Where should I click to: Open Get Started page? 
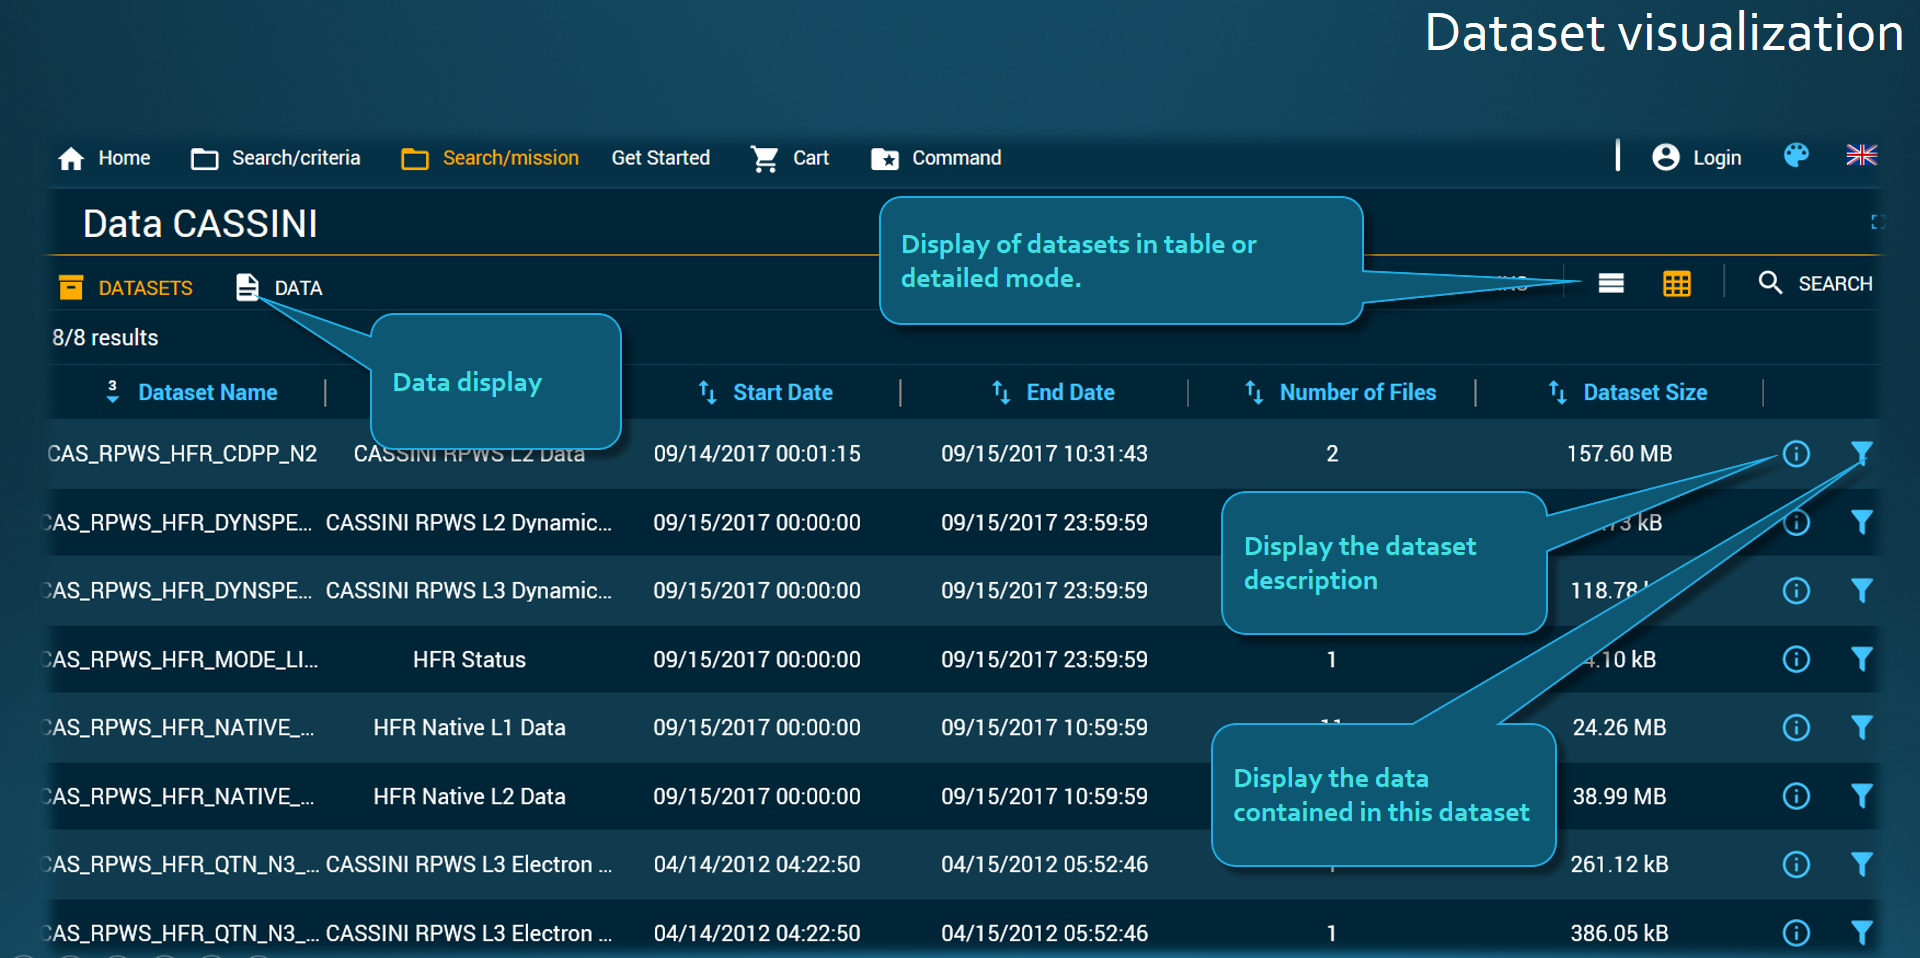661,158
